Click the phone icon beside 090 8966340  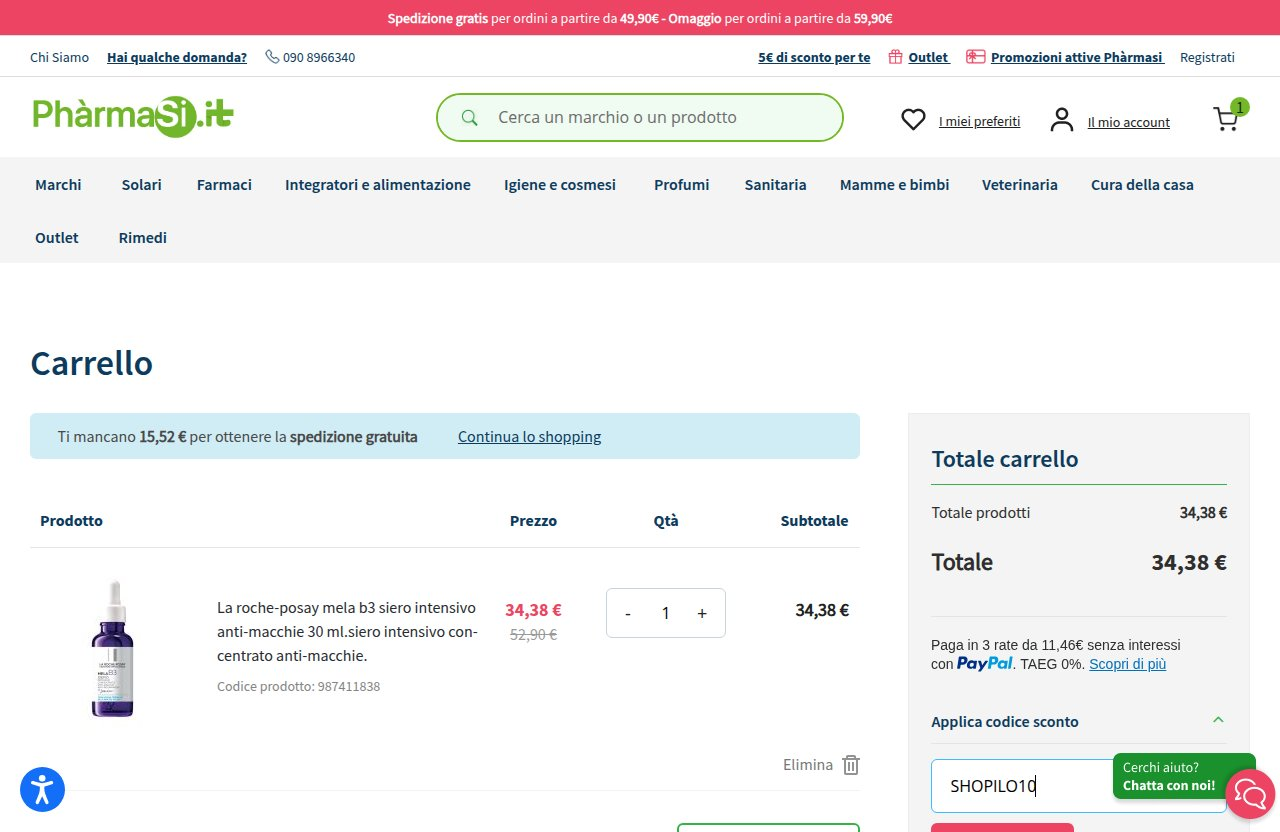(x=272, y=57)
